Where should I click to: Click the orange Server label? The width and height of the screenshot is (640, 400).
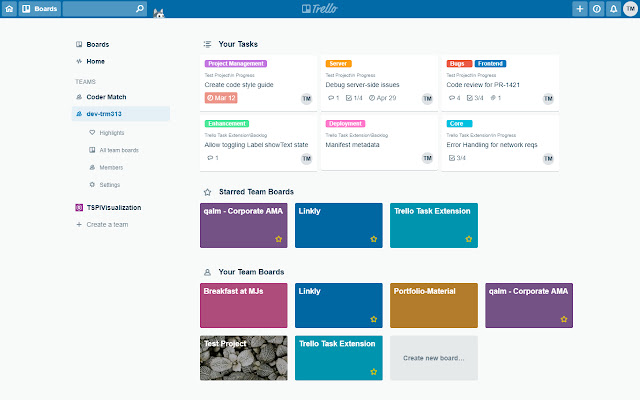tap(338, 64)
